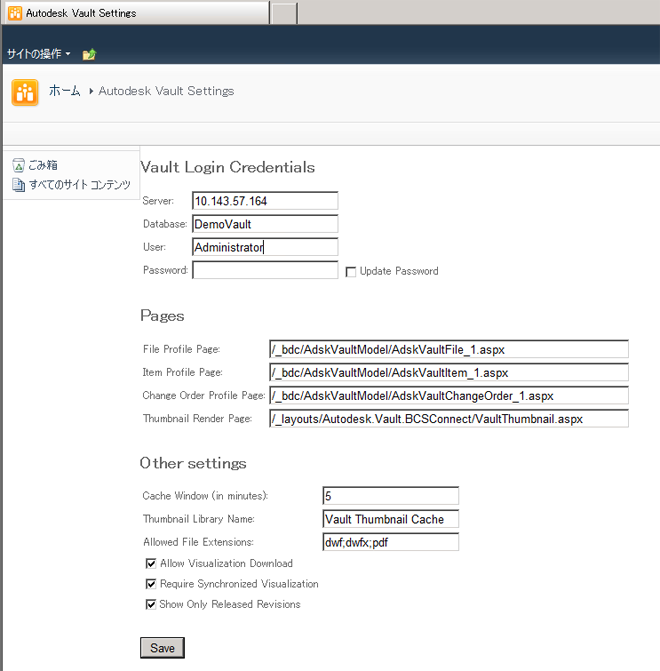660x671 pixels.
Task: Click the Thumbnail Render Page: label
Action: [197, 419]
